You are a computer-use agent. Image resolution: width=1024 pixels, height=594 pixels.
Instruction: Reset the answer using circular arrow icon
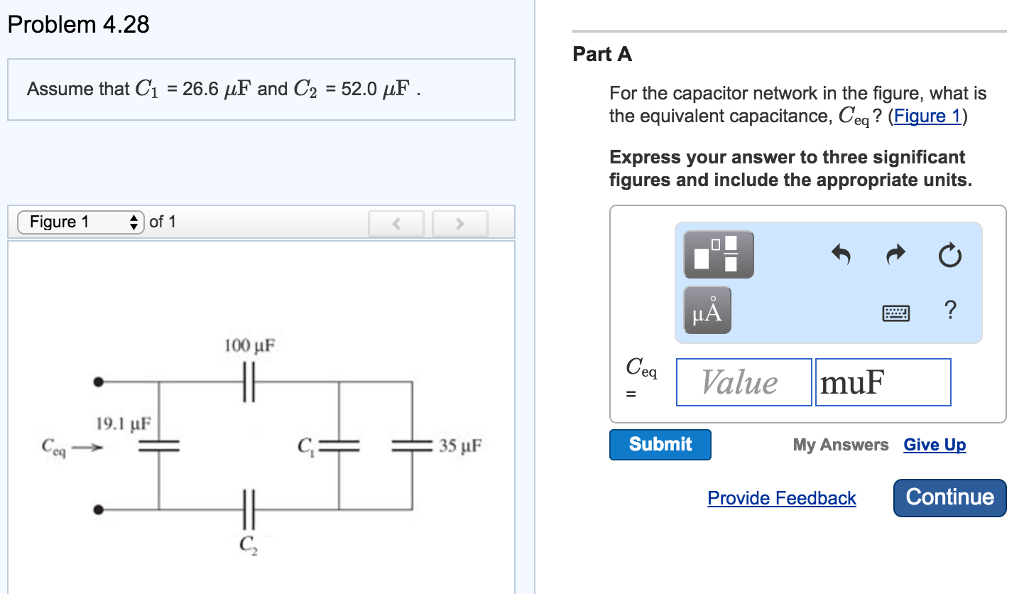(x=949, y=254)
